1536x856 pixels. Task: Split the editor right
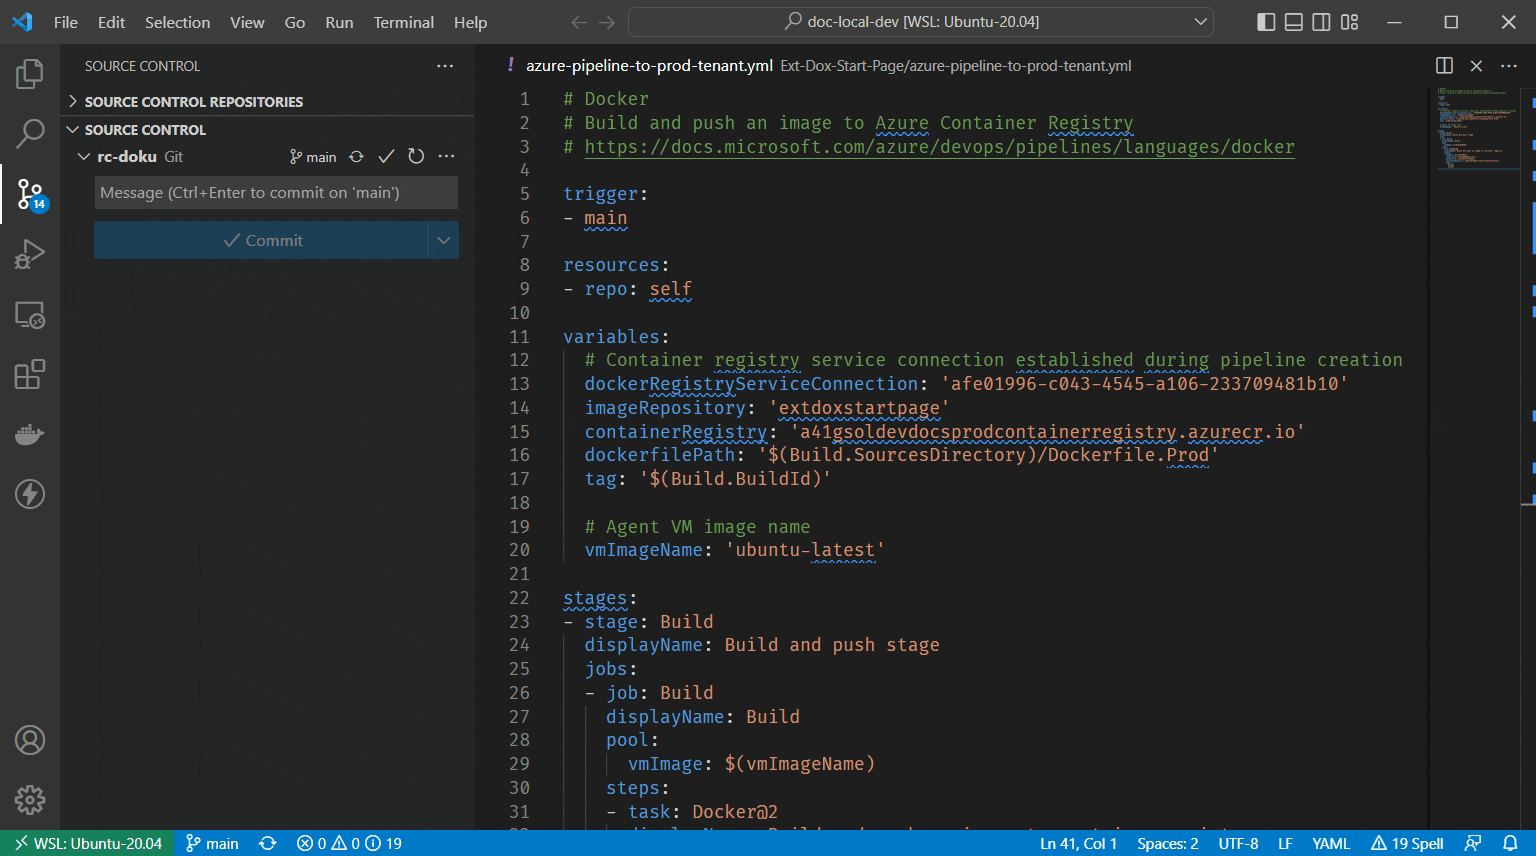[1444, 66]
